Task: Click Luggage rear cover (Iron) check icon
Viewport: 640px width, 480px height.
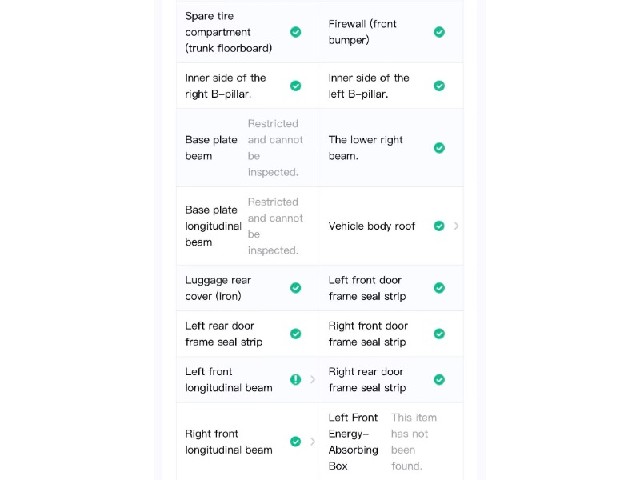Action: point(296,288)
